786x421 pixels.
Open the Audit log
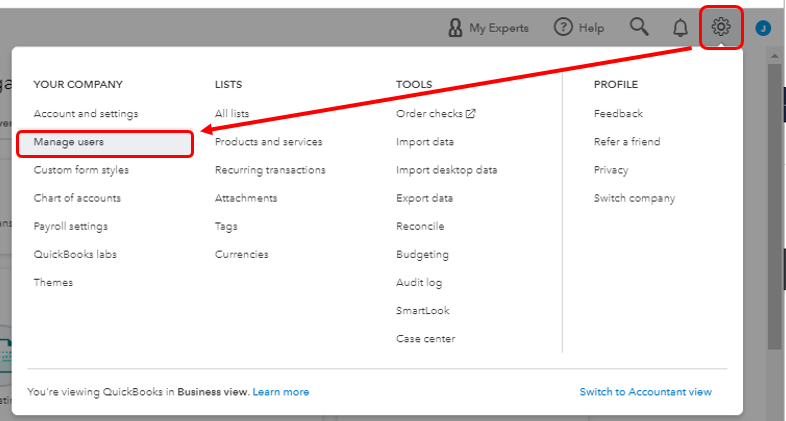pos(418,282)
